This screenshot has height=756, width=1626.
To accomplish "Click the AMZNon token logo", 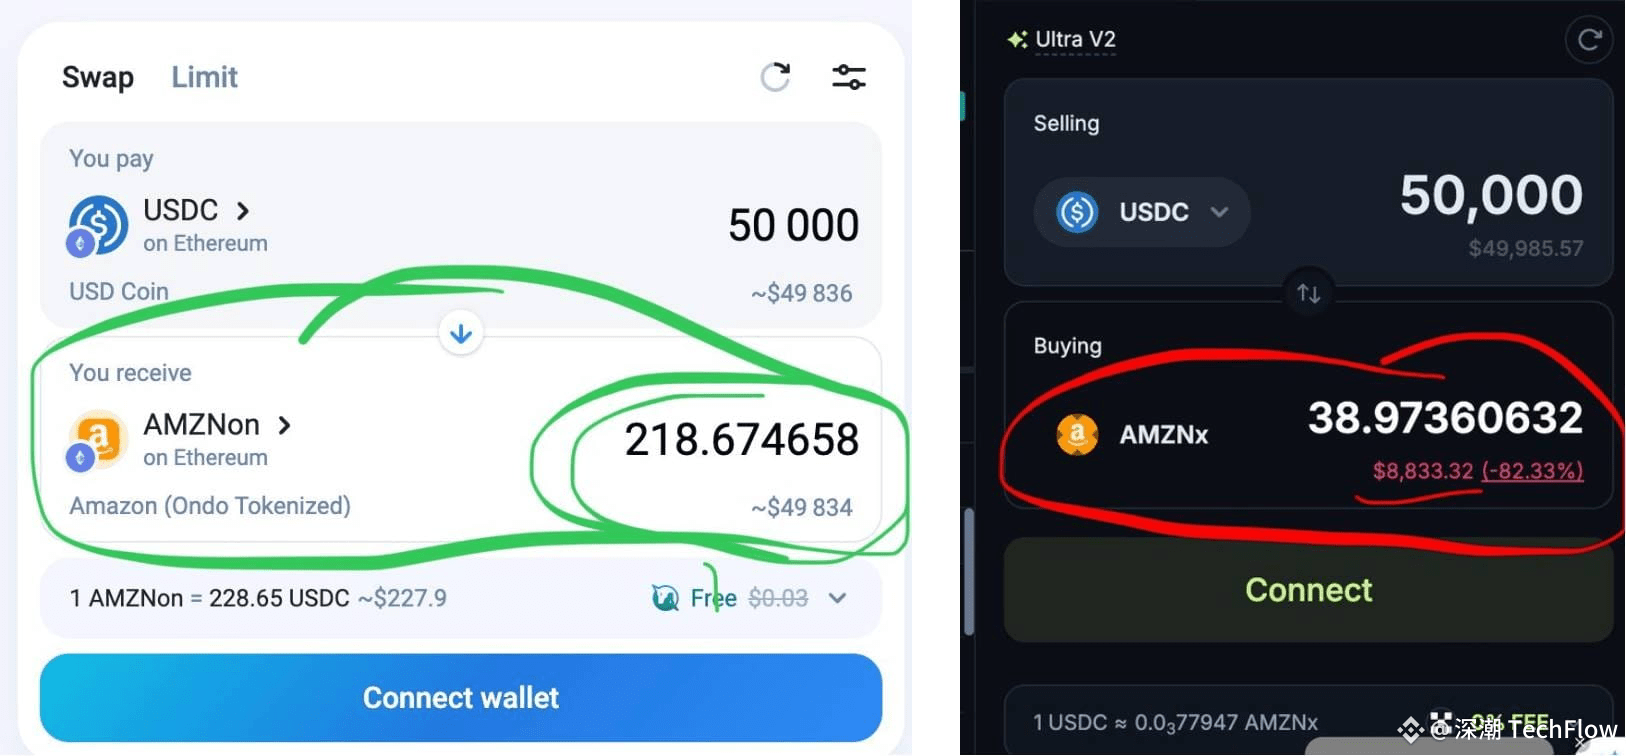I will point(97,440).
